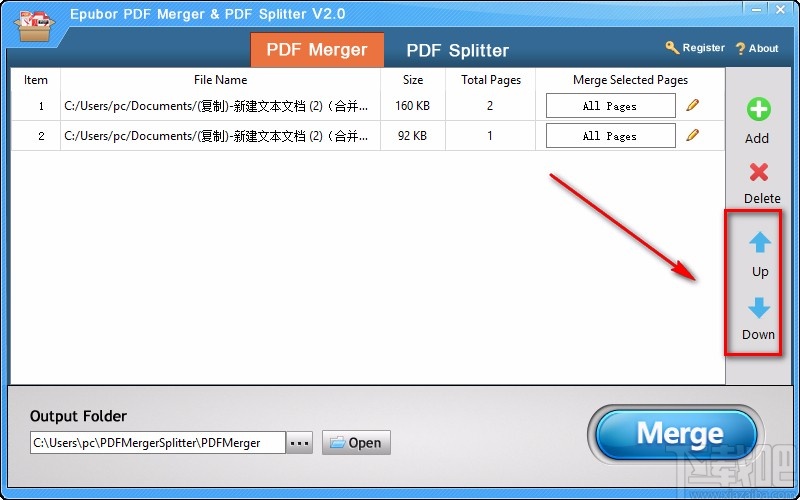Open the About help link
This screenshot has height=500, width=800.
757,48
